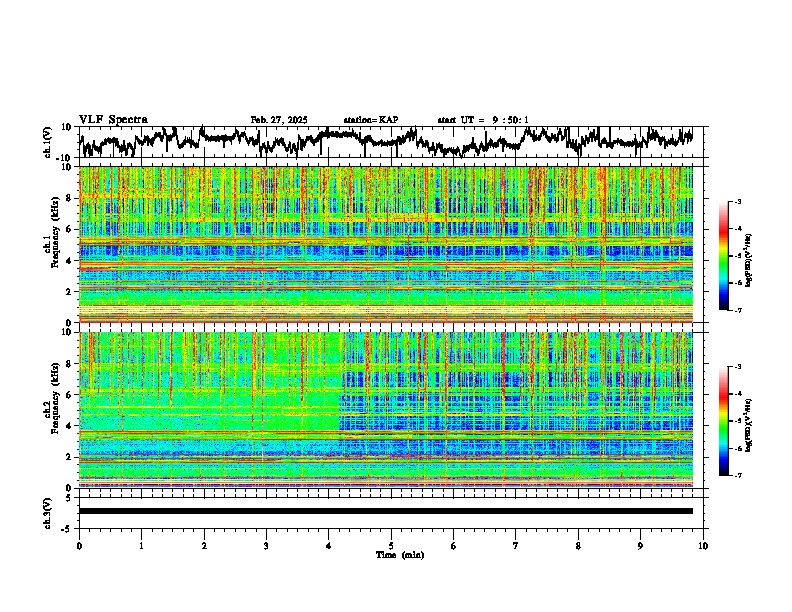Click the time axis tick label "5"
Screen dimensions: 792x612
point(391,546)
